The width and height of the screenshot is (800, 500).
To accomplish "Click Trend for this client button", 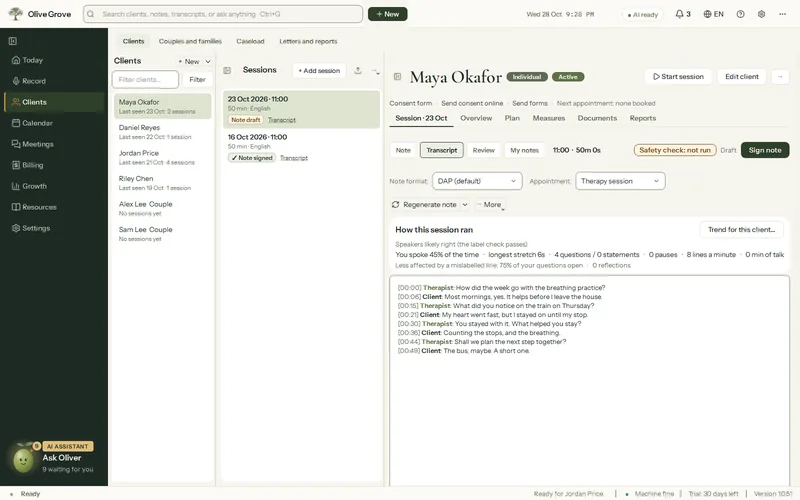I will pos(741,230).
